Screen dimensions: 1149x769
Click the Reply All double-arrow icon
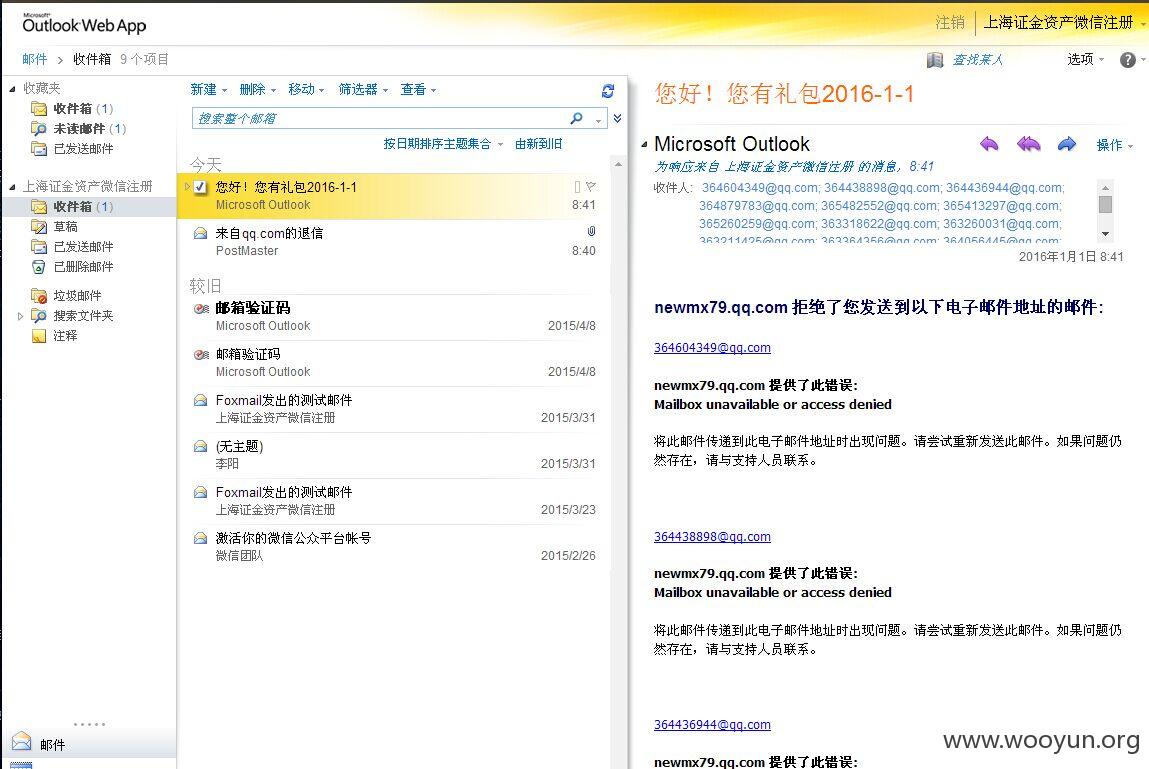click(1028, 144)
